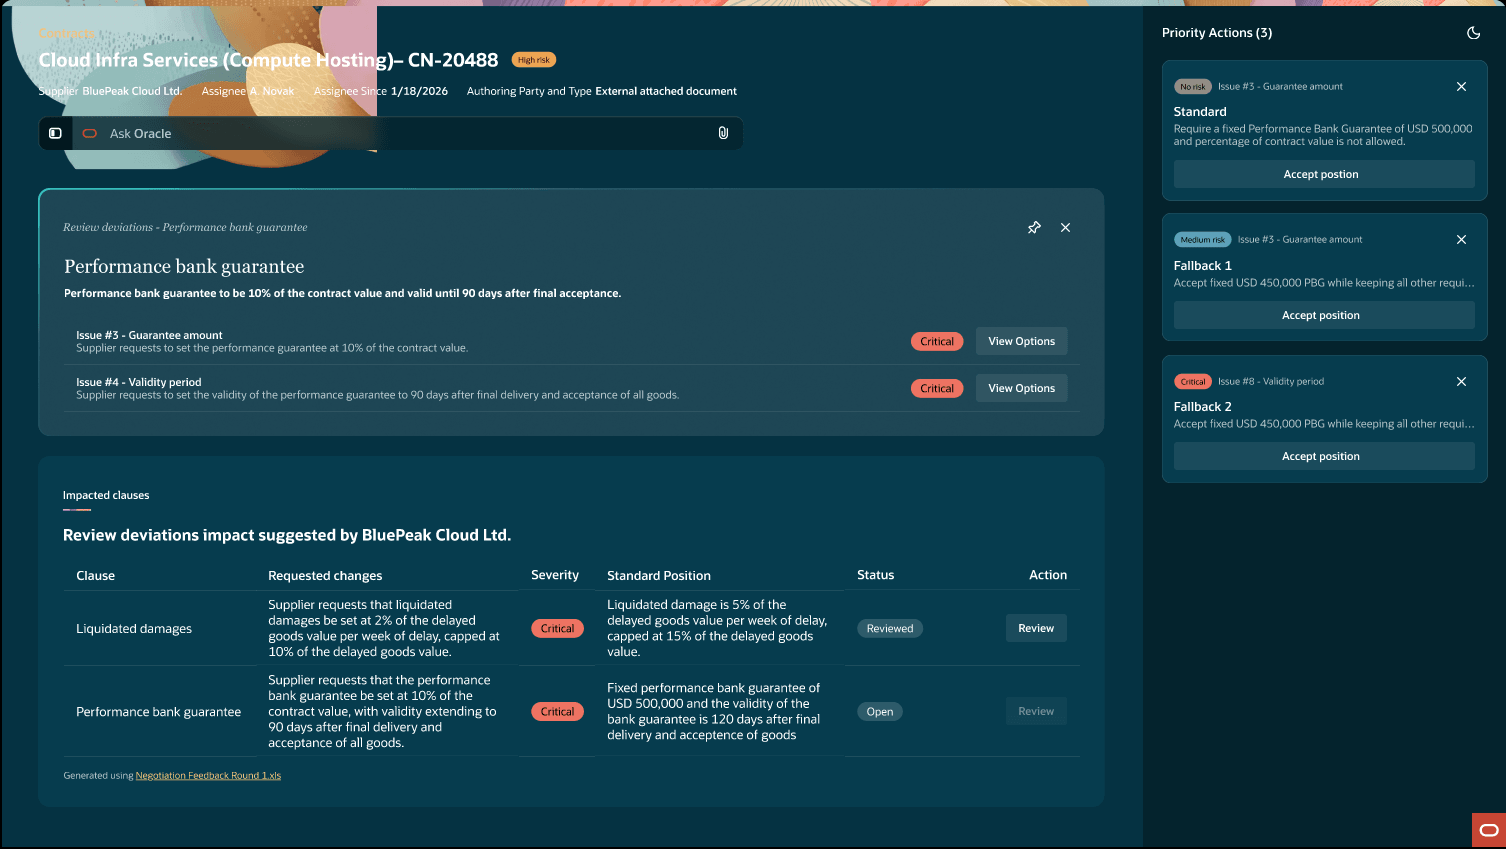Dismiss the Fallback 1 priority action card
This screenshot has width=1506, height=849.
click(1461, 240)
